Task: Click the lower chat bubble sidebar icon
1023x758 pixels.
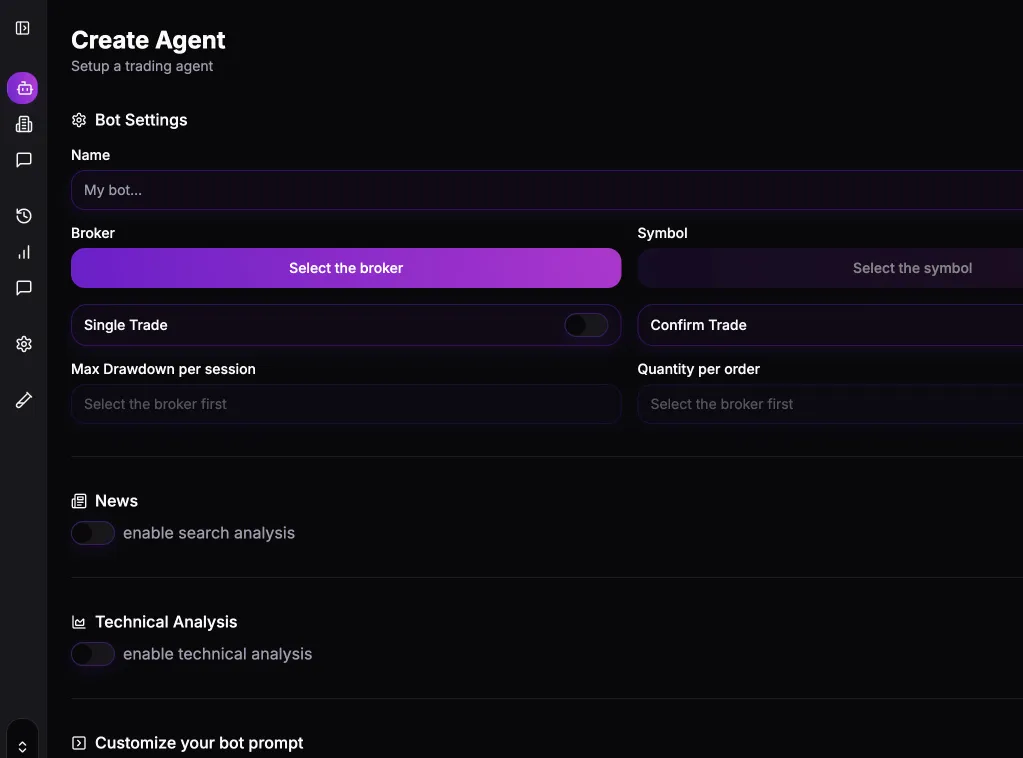Action: [24, 288]
